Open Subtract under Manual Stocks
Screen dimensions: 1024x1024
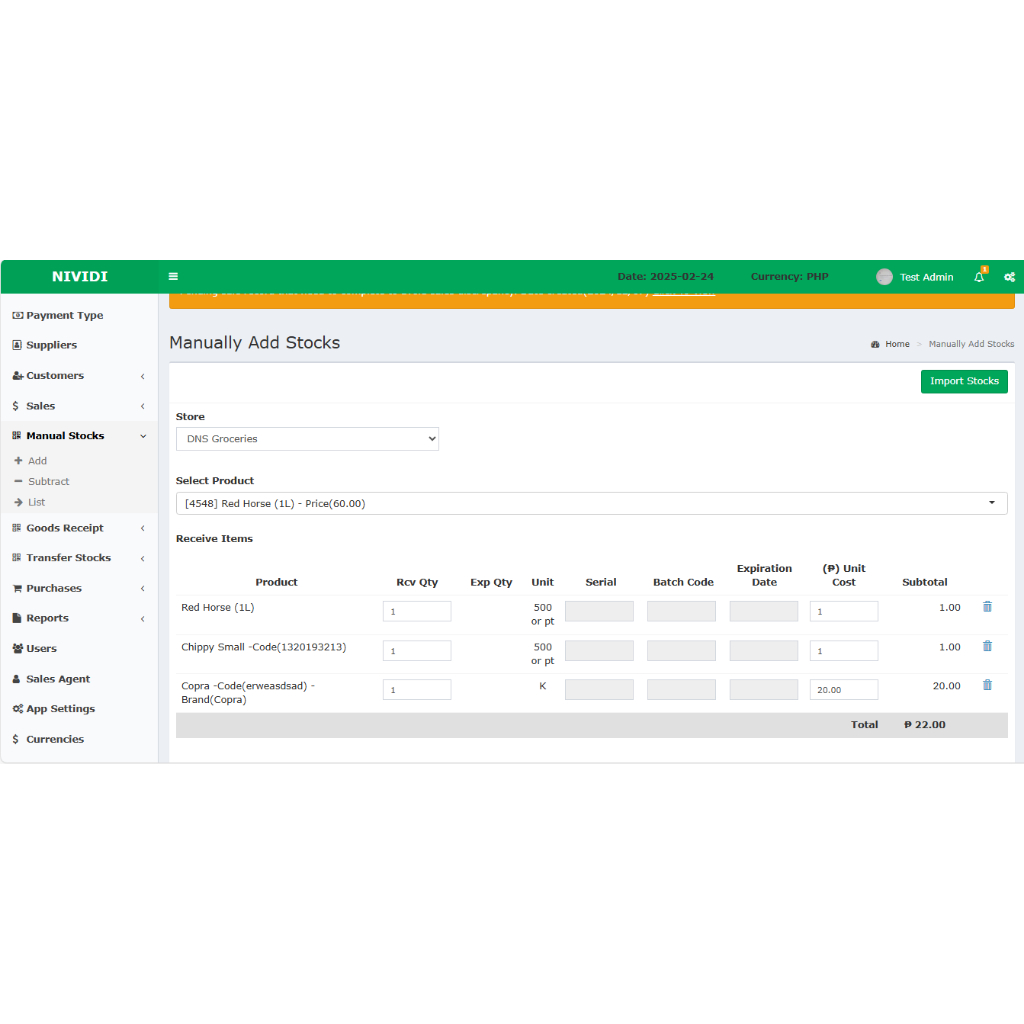click(49, 482)
